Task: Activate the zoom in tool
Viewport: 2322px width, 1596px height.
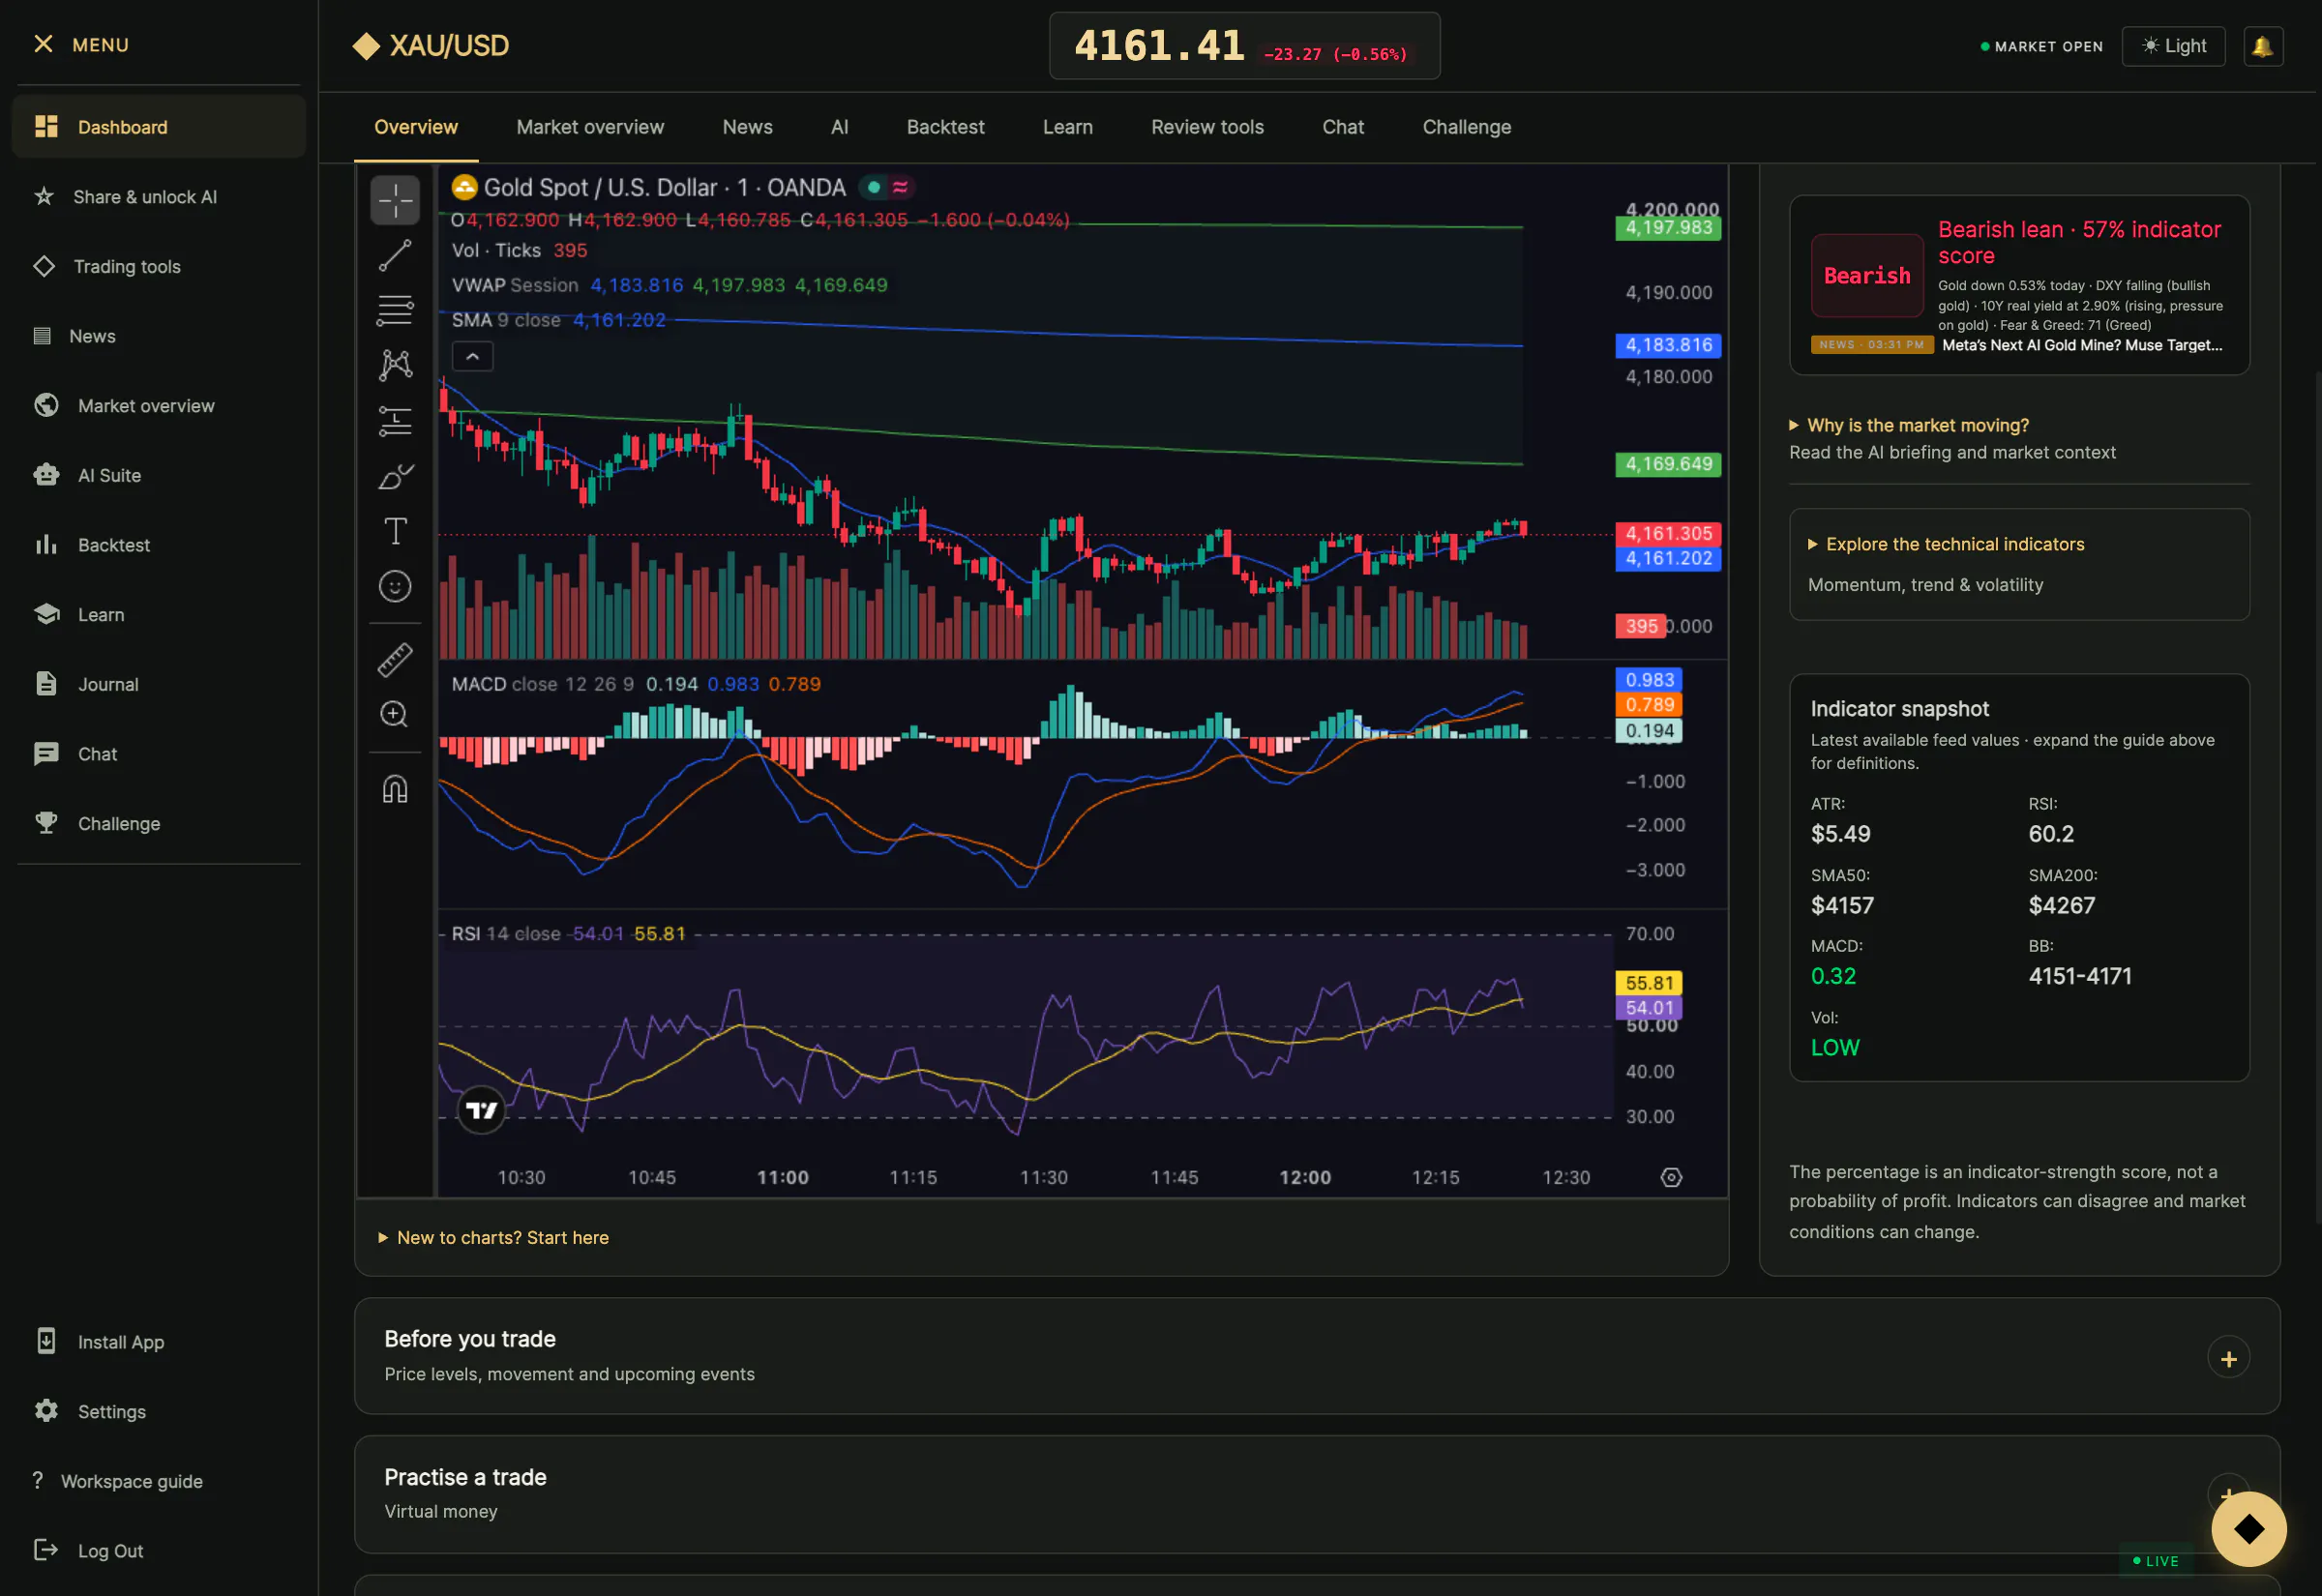Action: point(395,714)
